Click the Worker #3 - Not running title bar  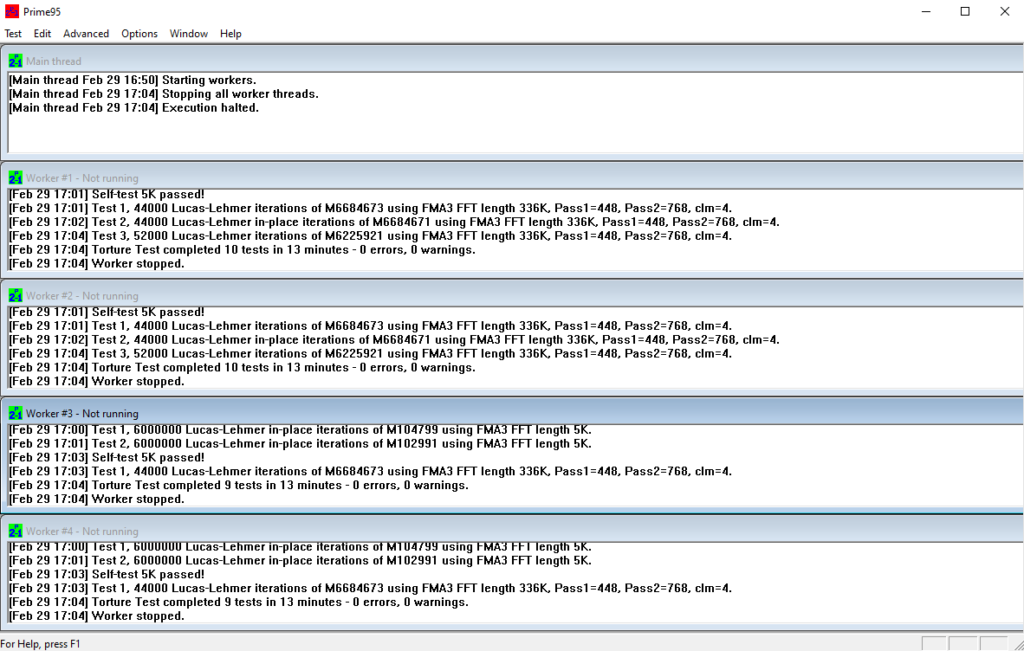500,413
